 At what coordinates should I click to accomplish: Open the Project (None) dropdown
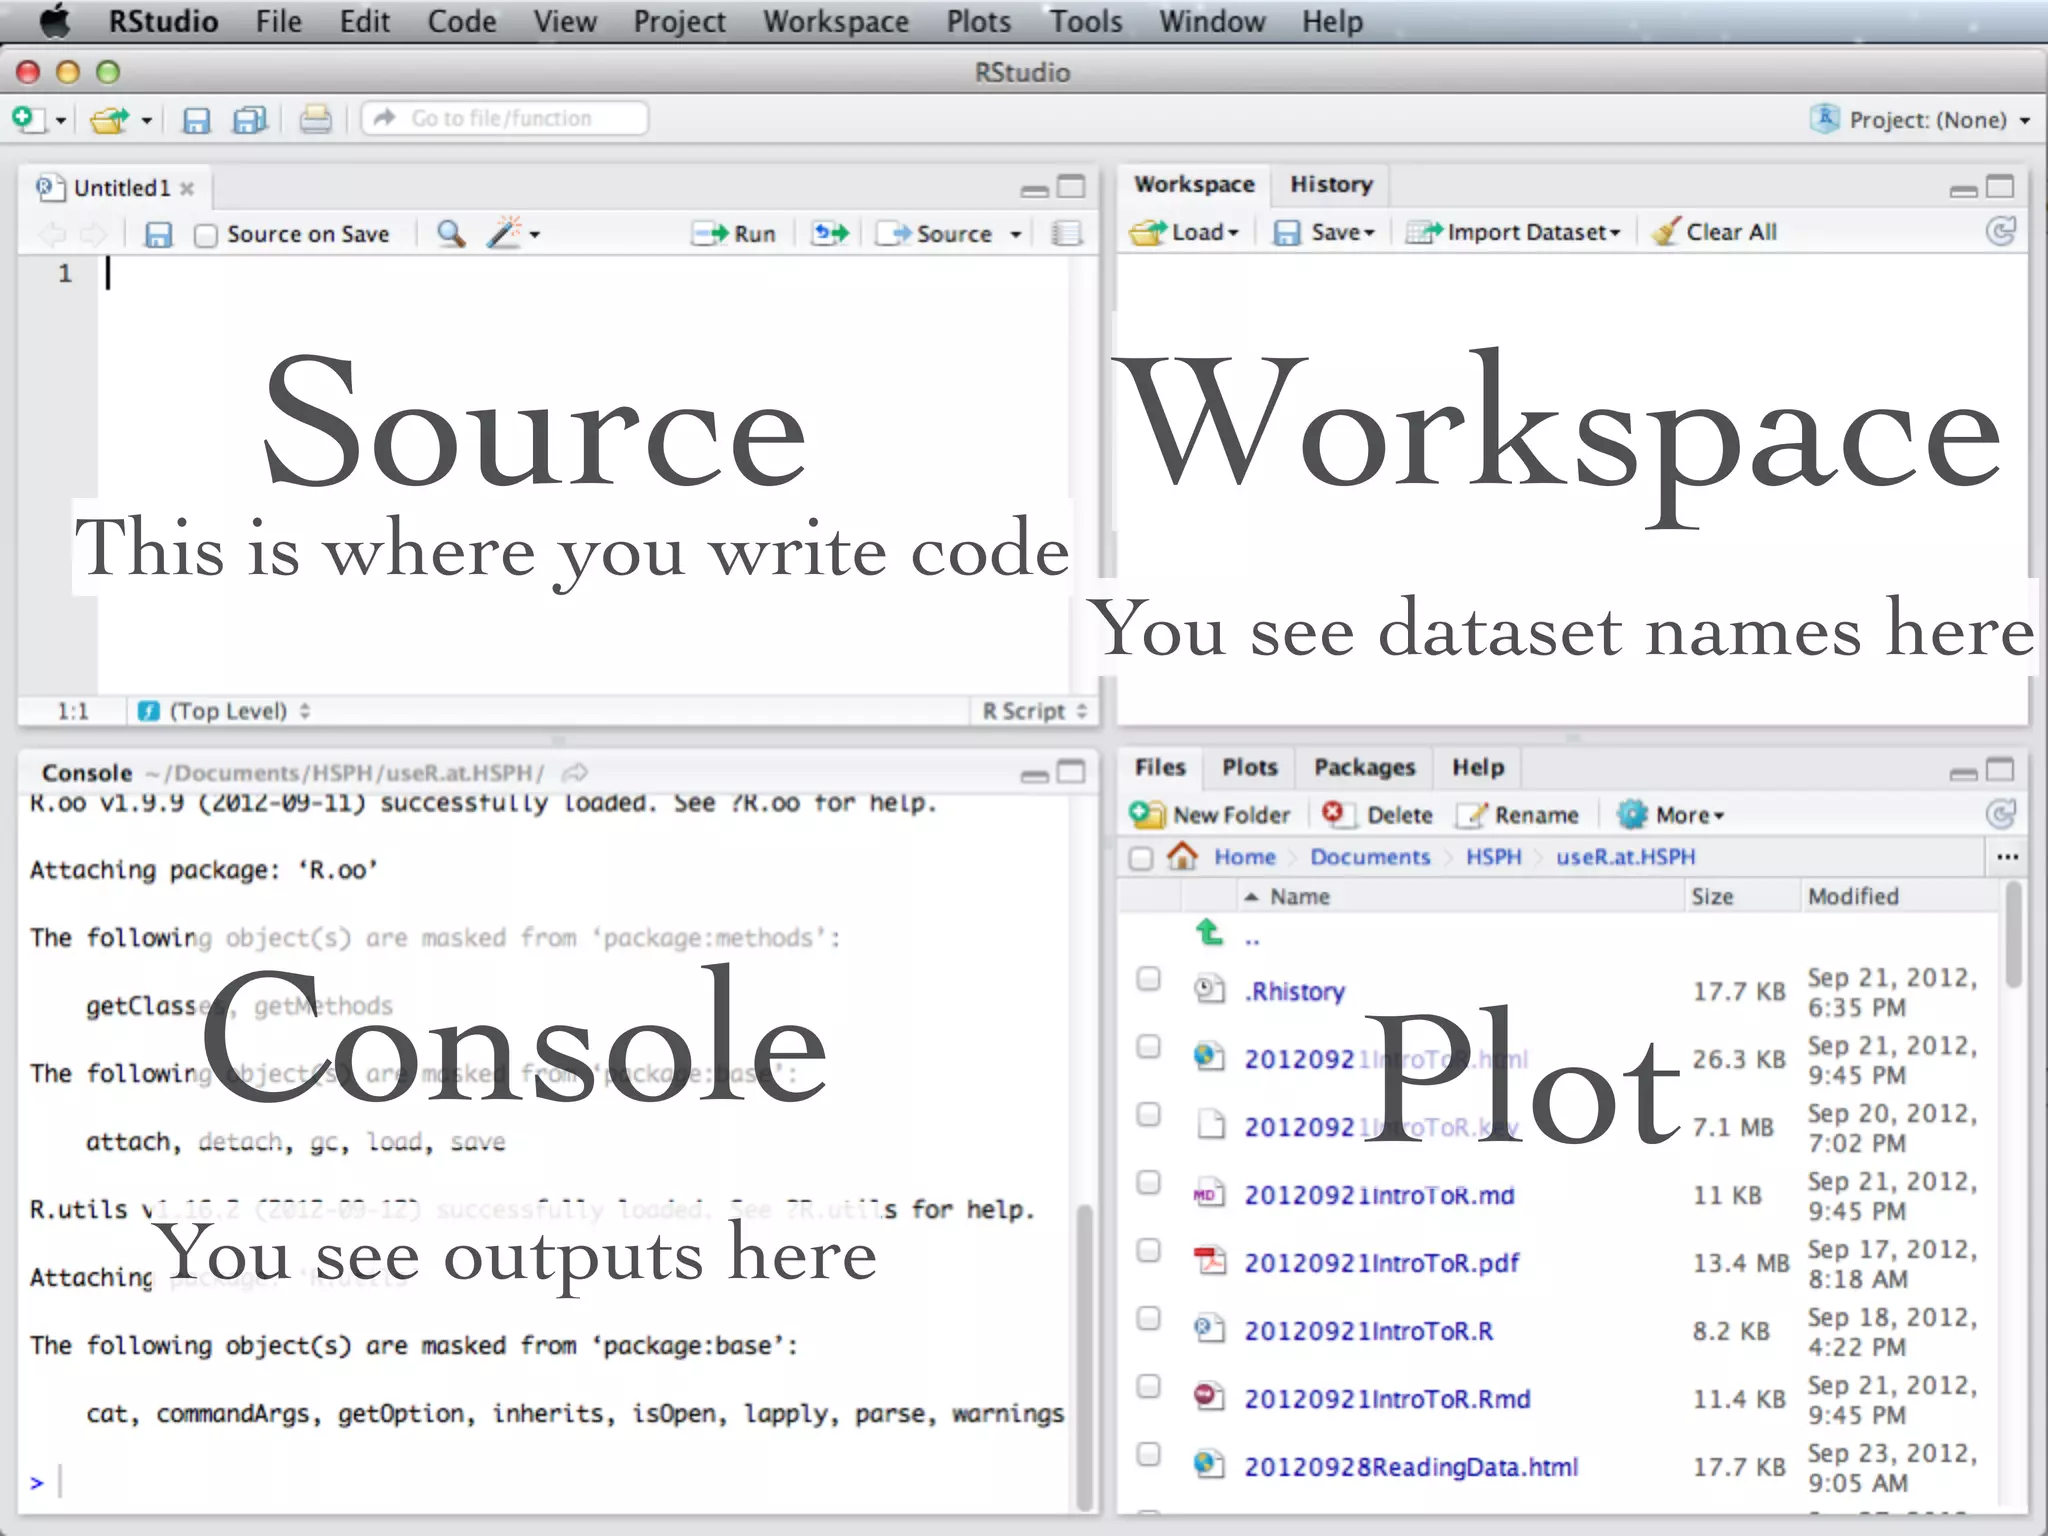point(1920,120)
